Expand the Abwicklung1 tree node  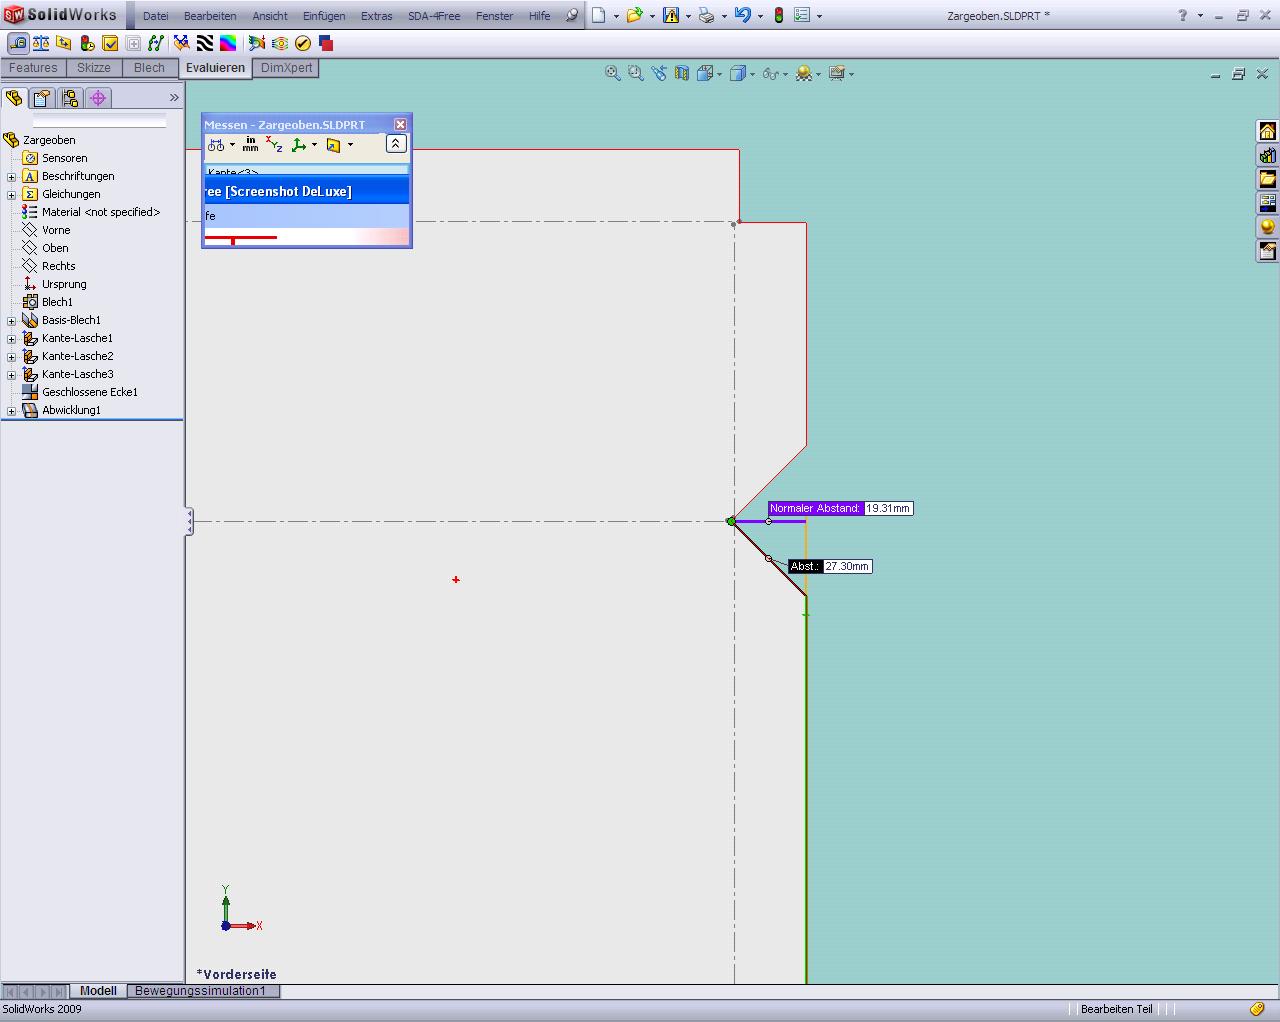(x=12, y=411)
